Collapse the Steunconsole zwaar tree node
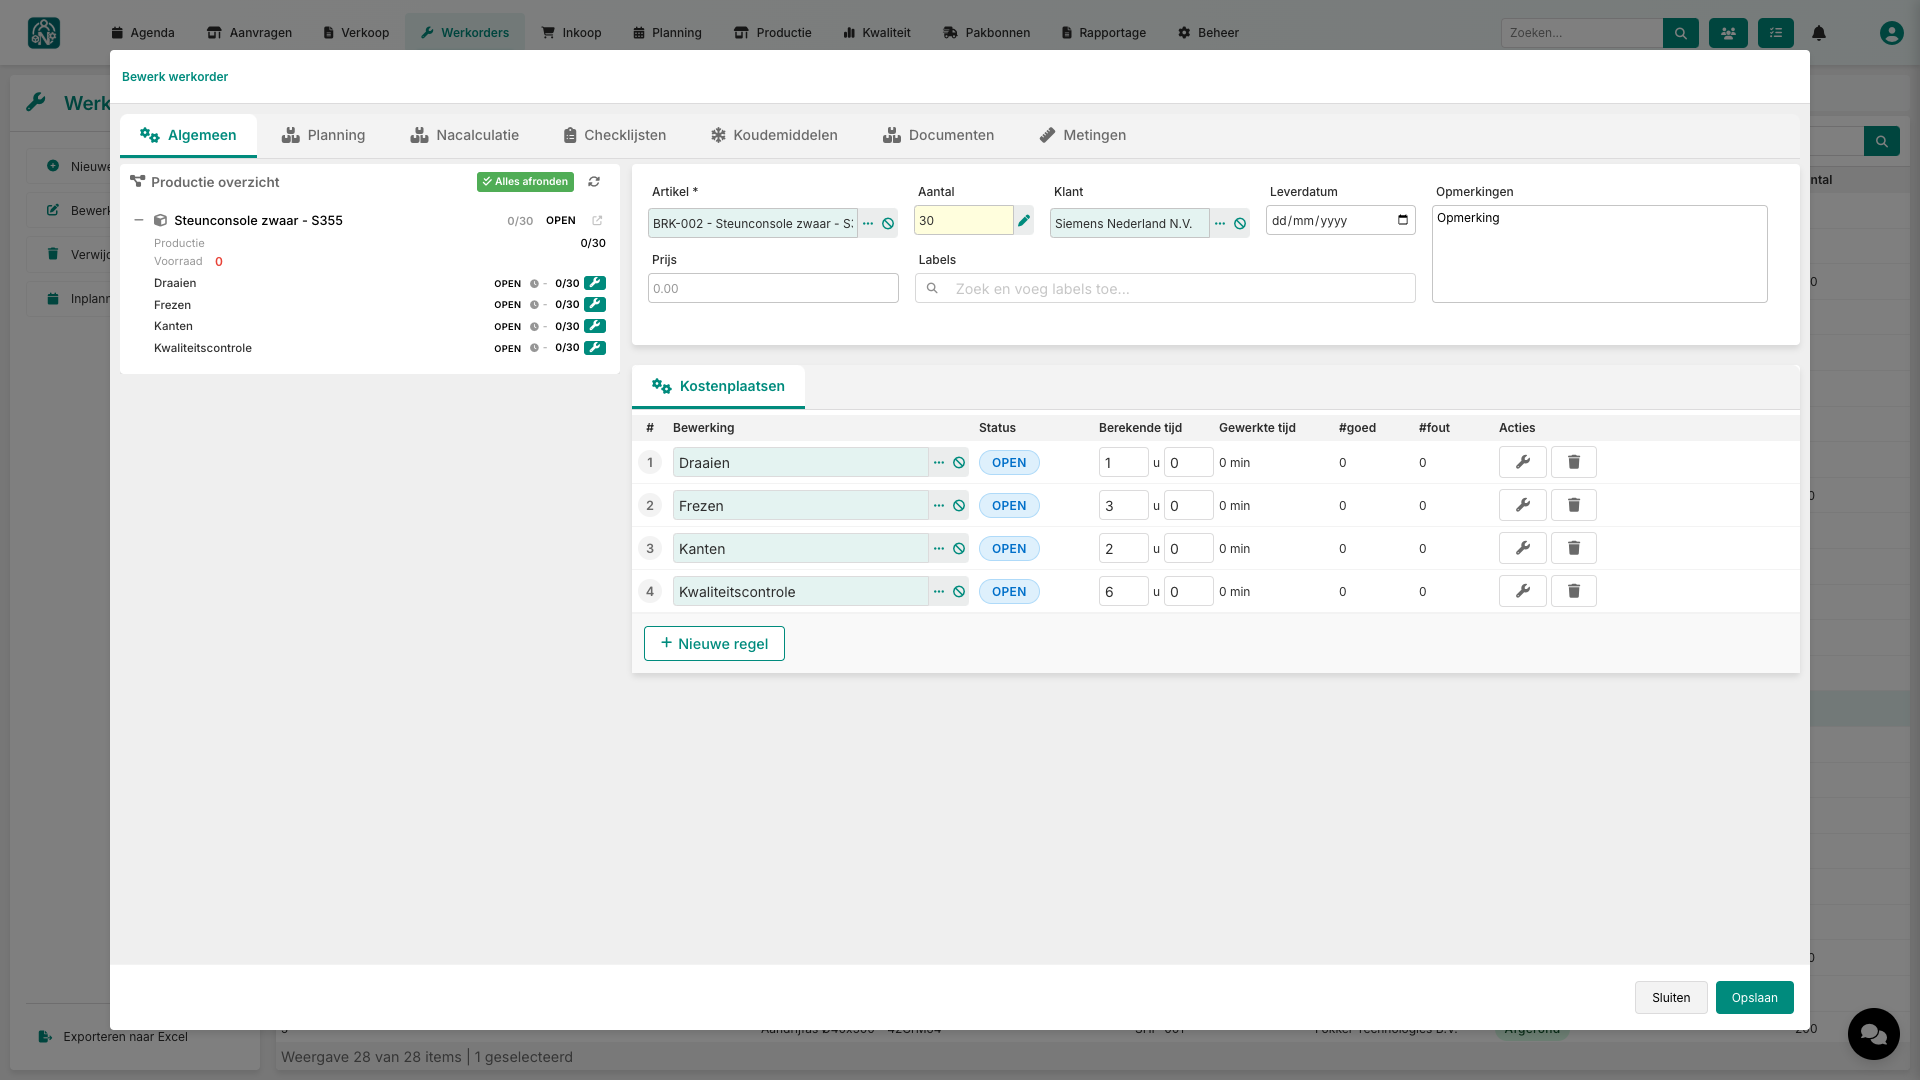This screenshot has height=1080, width=1920. click(139, 221)
